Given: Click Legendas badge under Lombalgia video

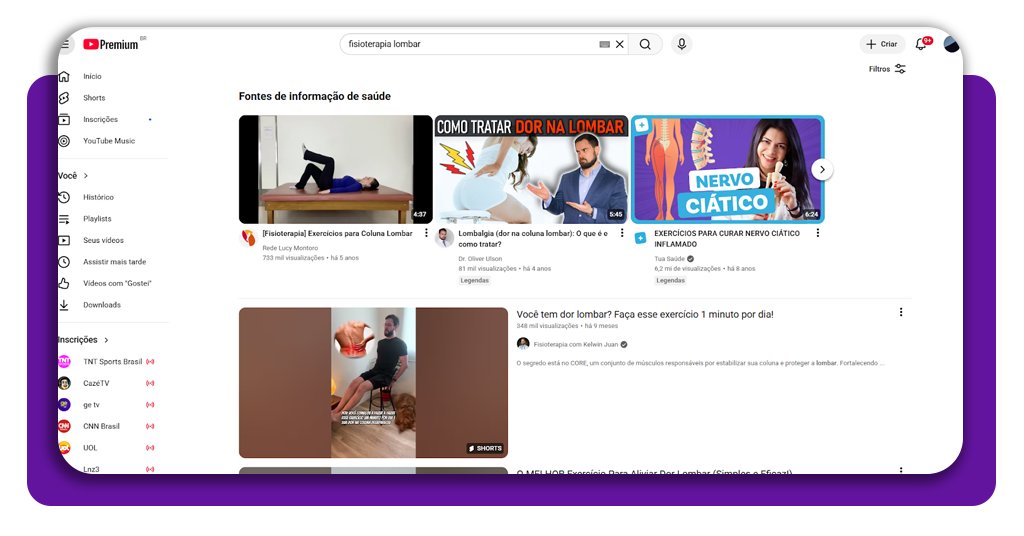Looking at the screenshot, I should pos(475,280).
